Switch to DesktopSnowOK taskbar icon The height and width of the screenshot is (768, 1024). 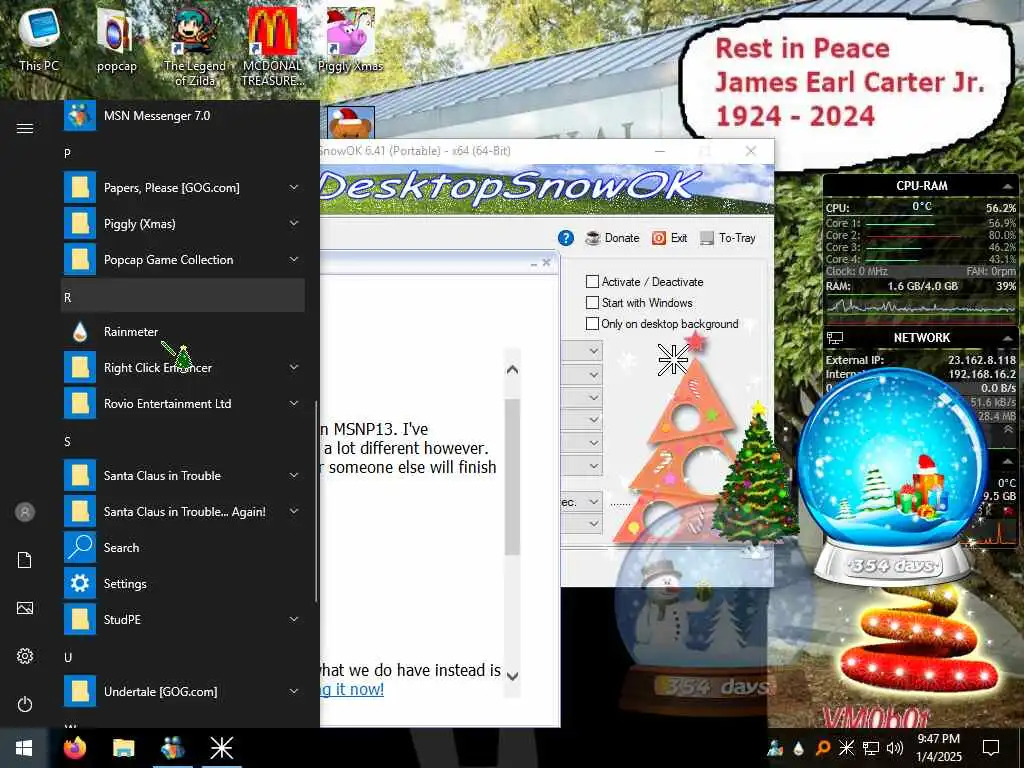click(221, 748)
